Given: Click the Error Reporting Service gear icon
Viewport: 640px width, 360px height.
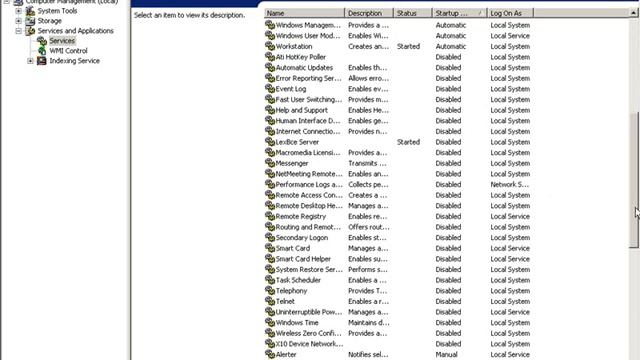Looking at the screenshot, I should [x=270, y=78].
